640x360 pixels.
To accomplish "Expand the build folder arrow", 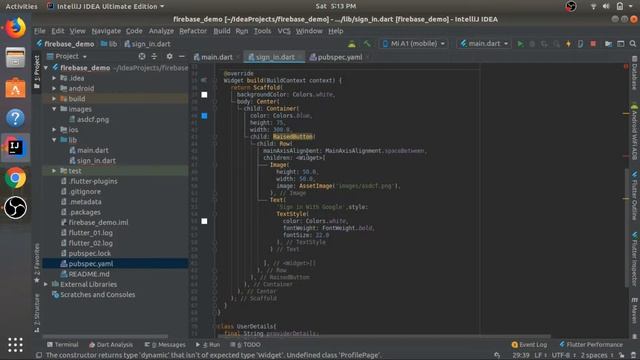I will [54, 99].
